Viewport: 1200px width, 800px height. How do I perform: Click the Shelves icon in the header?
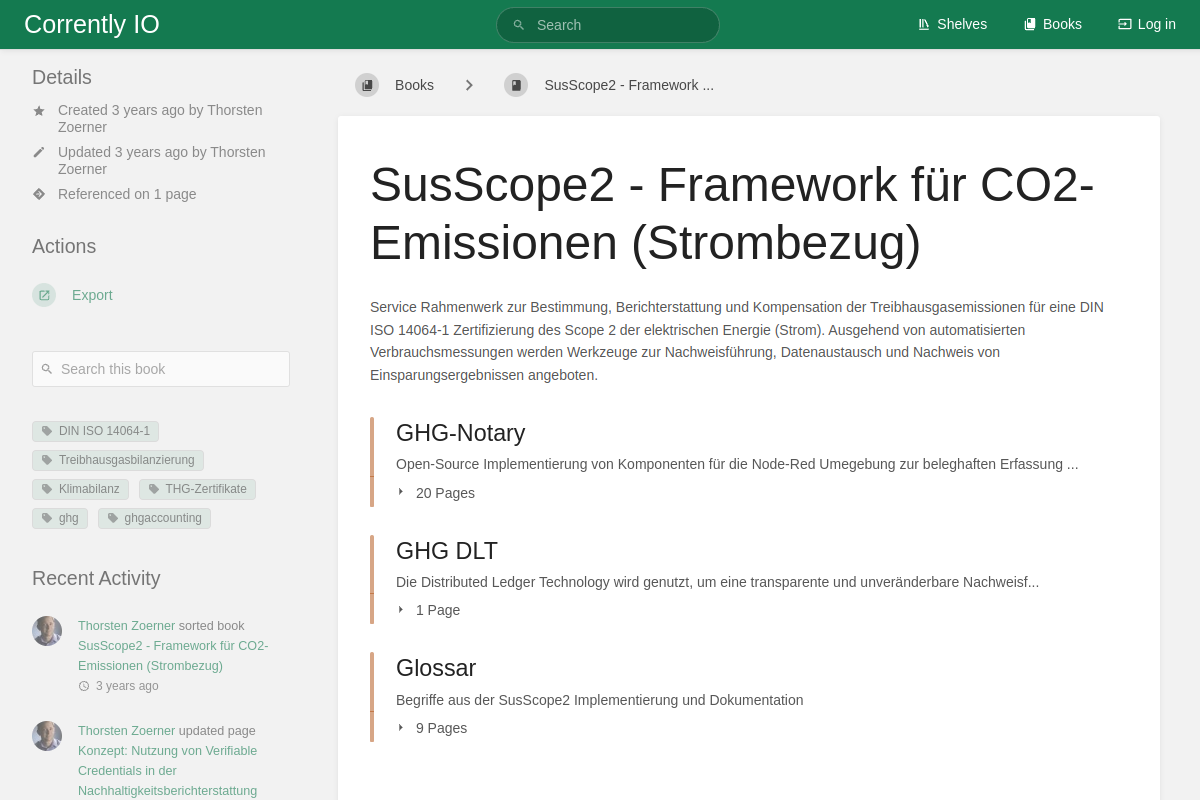click(924, 24)
